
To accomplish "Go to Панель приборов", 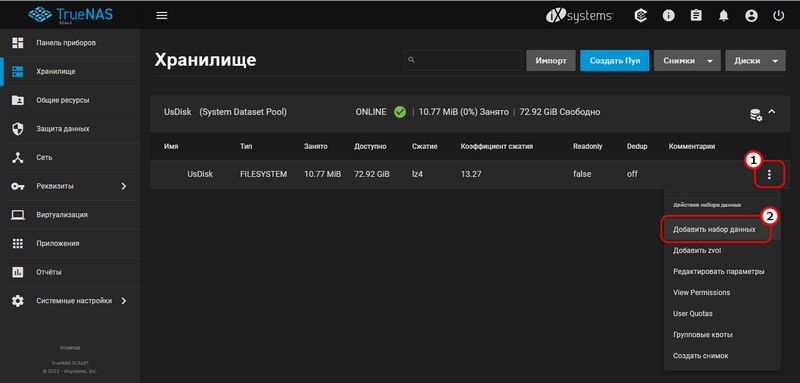I will (x=66, y=43).
